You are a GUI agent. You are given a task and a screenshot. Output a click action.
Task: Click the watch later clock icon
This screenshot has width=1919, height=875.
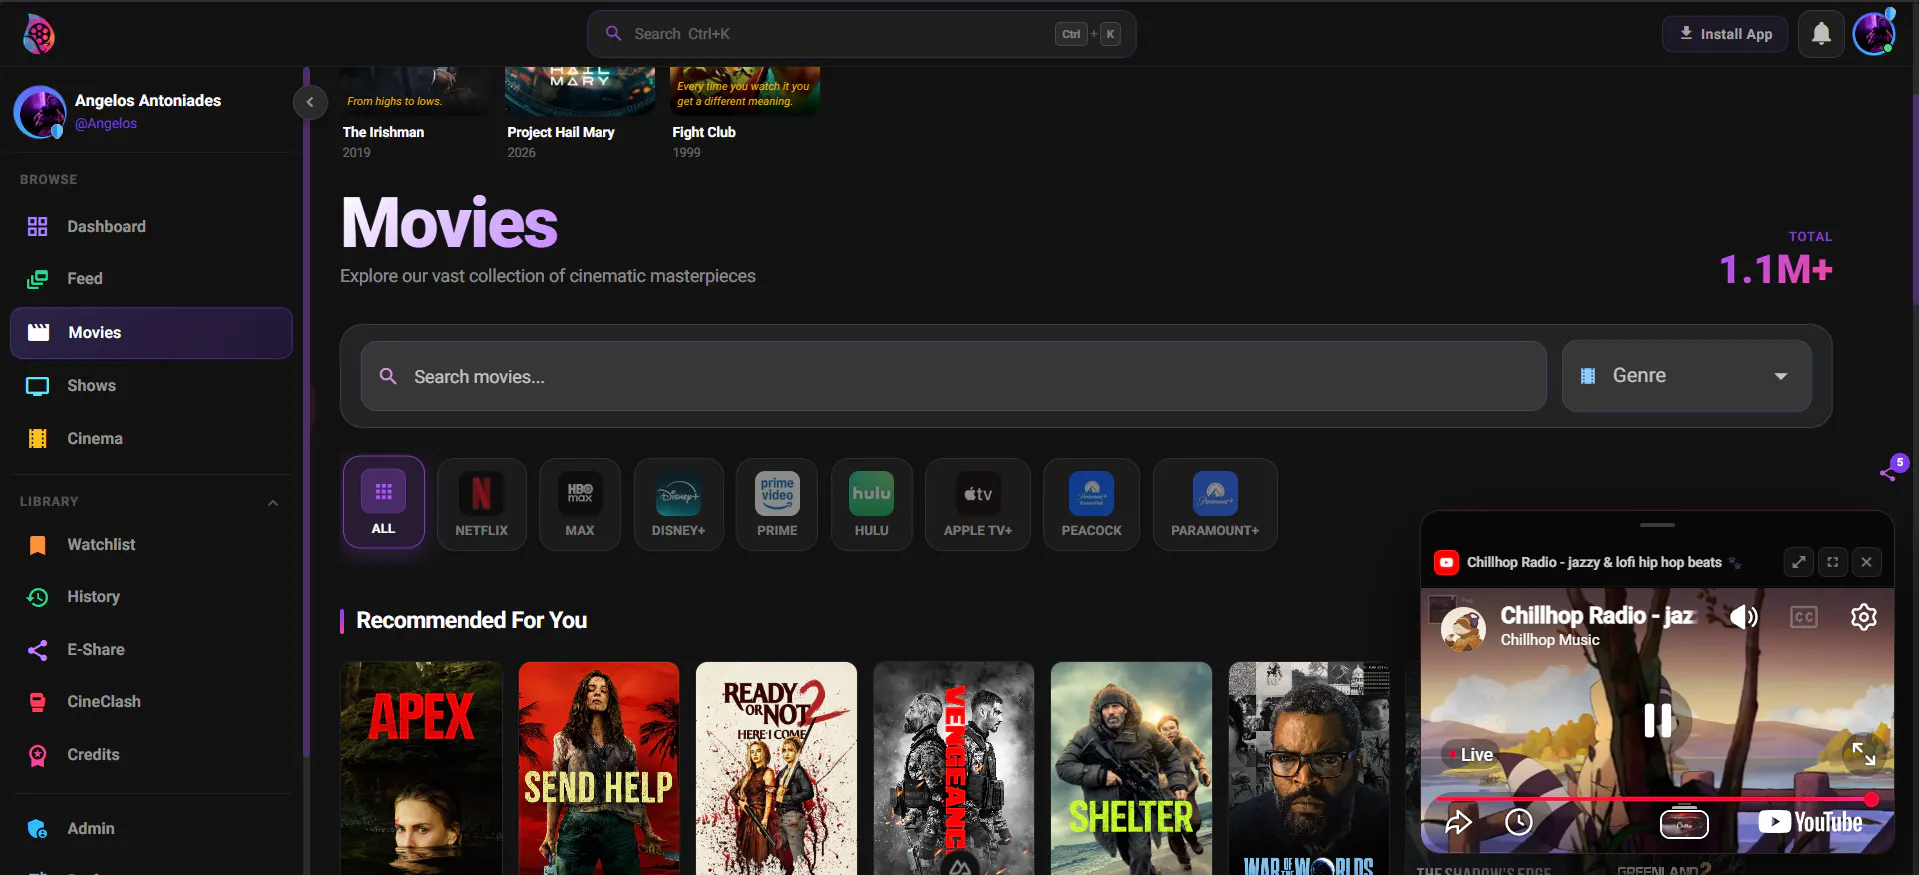point(1519,822)
